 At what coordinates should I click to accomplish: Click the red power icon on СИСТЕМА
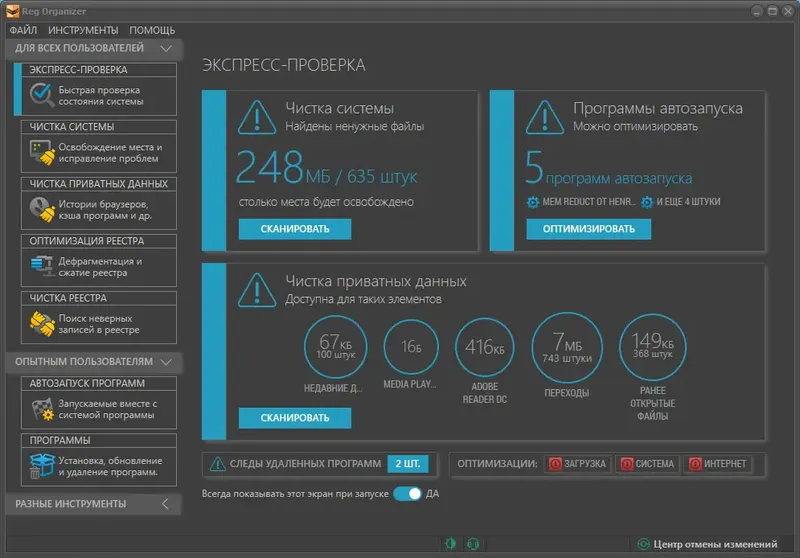627,464
